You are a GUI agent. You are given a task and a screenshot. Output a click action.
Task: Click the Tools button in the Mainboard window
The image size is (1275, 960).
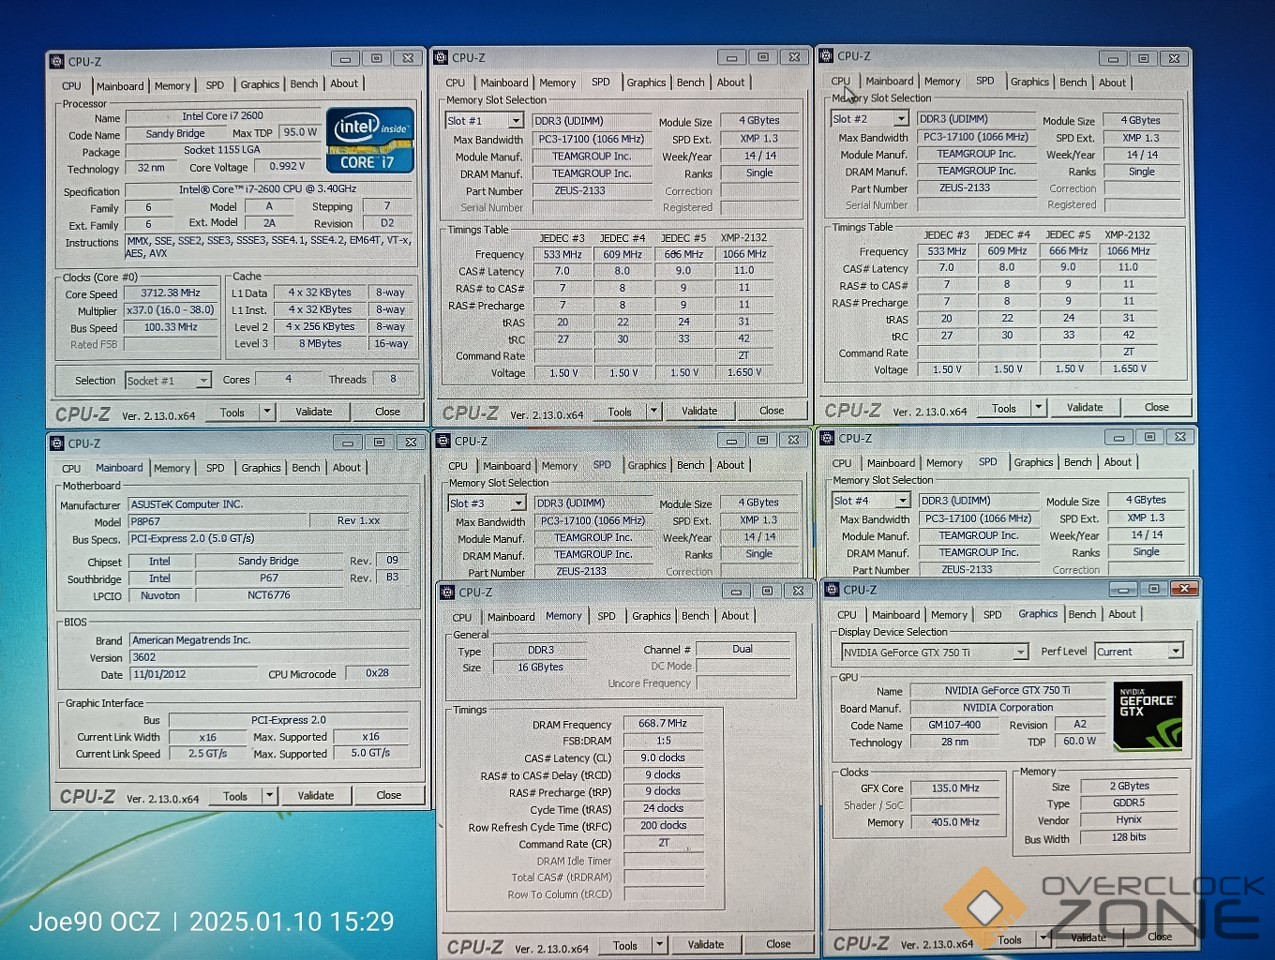tap(236, 797)
